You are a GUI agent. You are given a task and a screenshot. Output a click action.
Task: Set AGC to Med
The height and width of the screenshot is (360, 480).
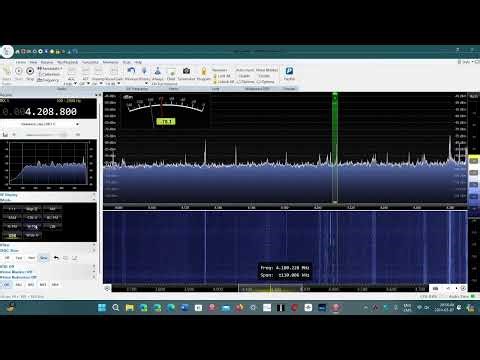click(31, 258)
